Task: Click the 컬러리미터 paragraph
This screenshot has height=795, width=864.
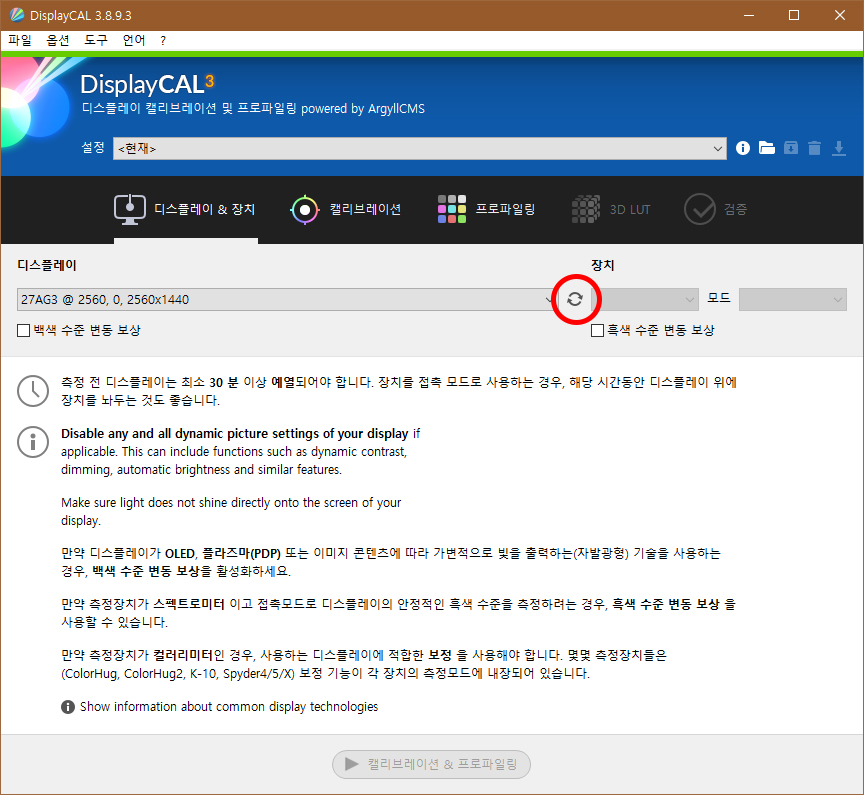Action: click(364, 664)
